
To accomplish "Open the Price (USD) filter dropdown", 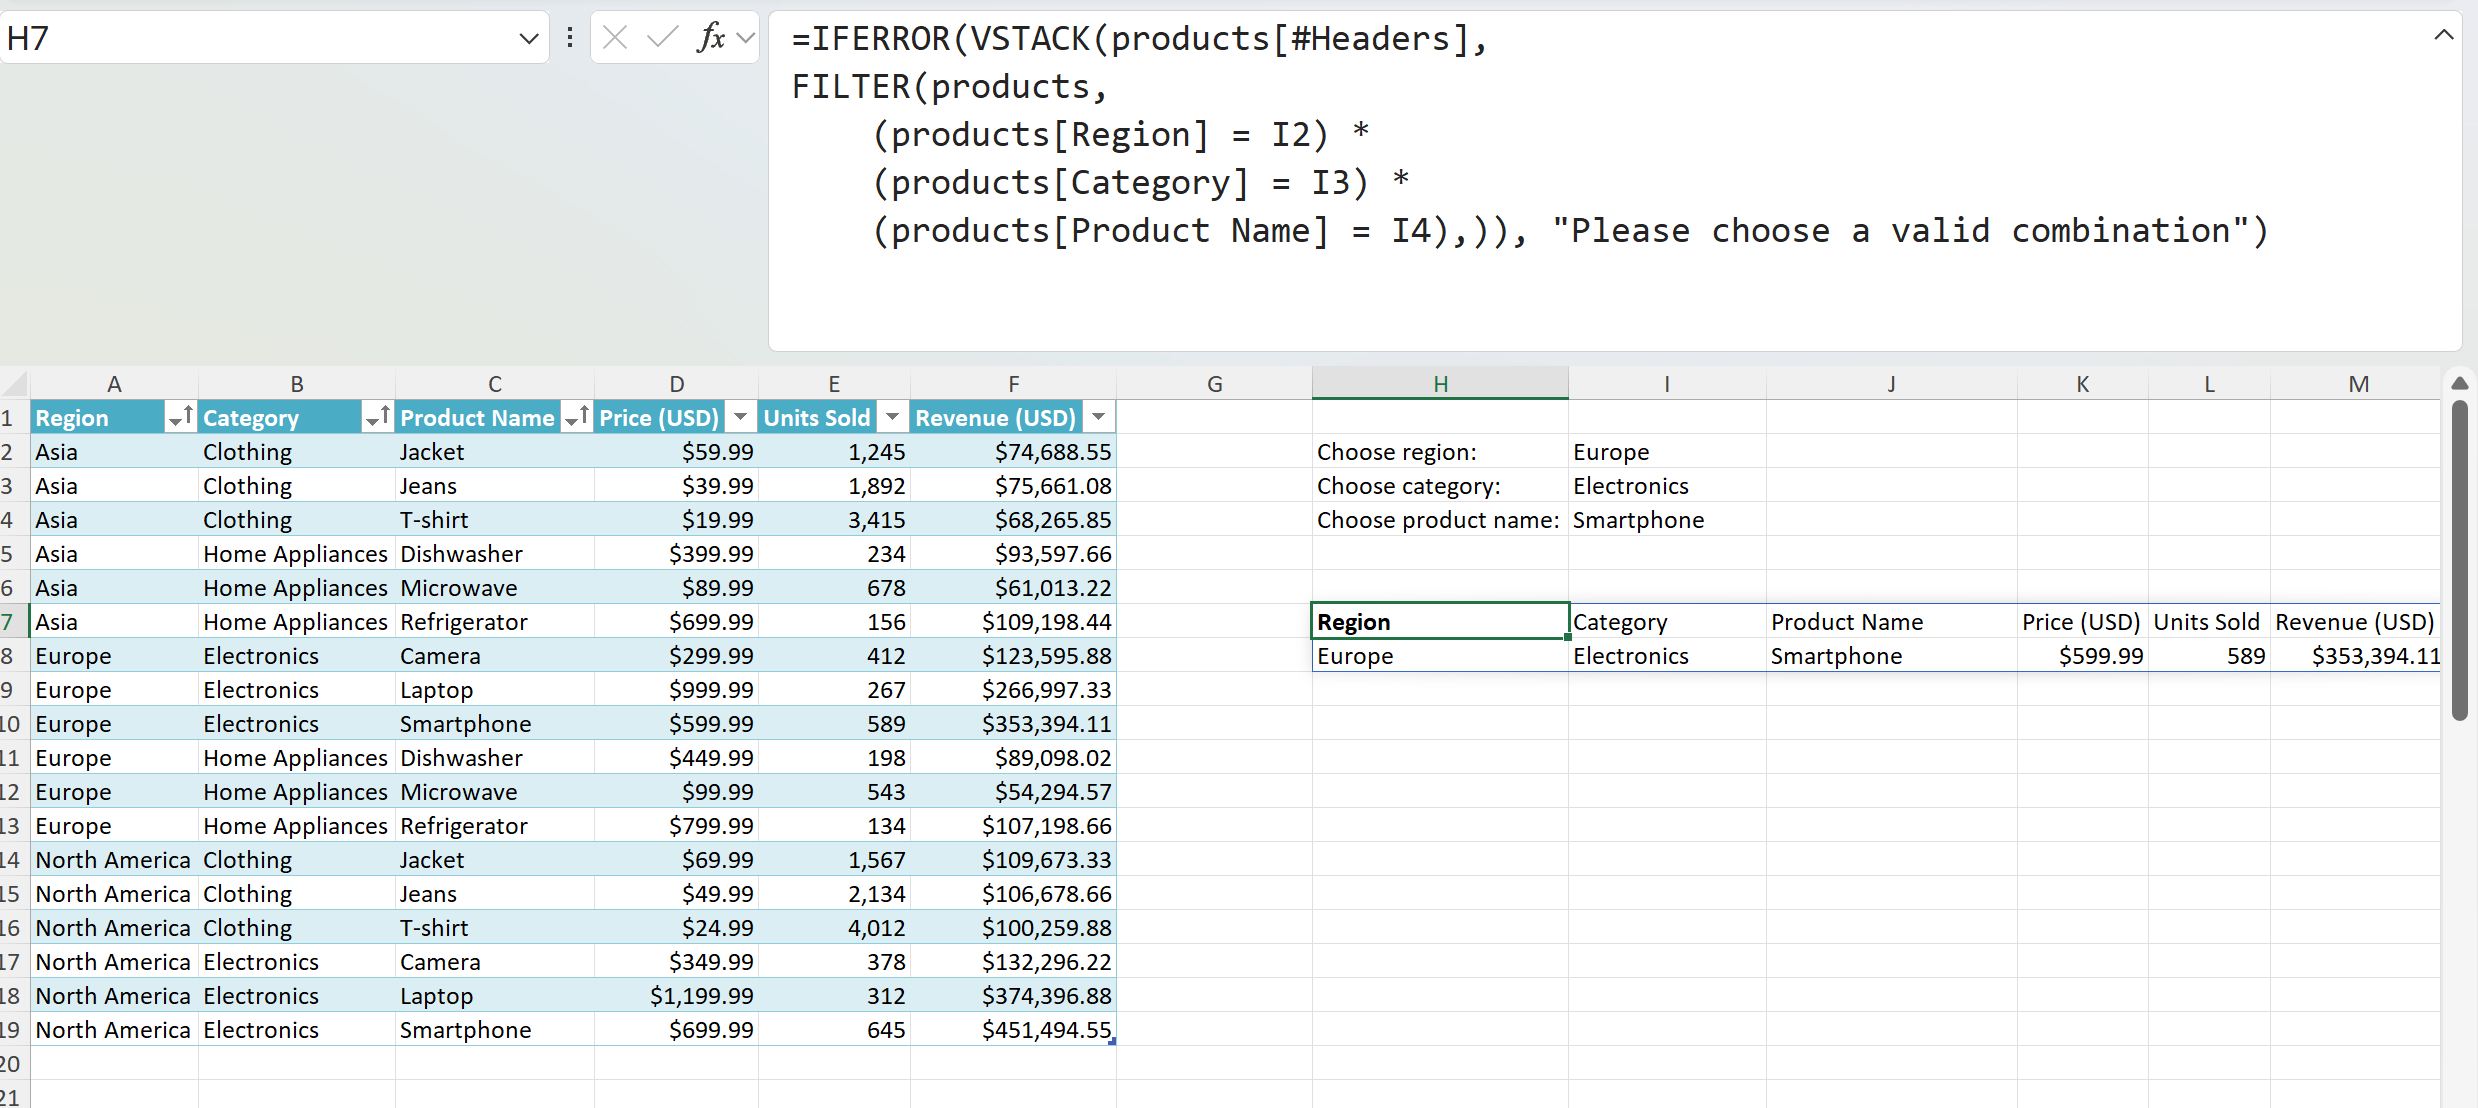I will click(740, 418).
